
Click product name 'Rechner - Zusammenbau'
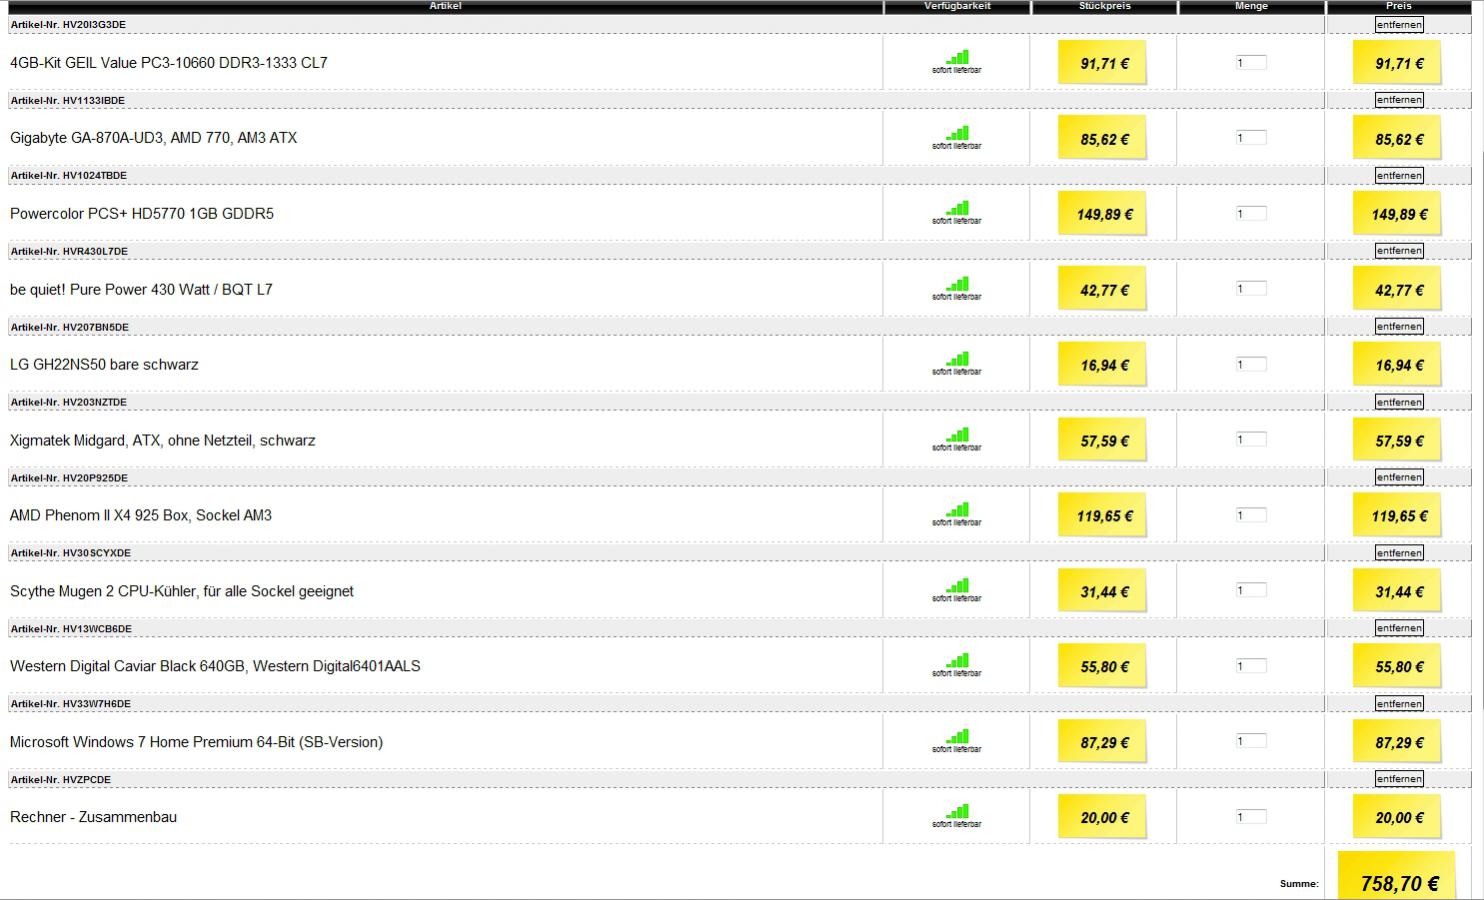93,817
